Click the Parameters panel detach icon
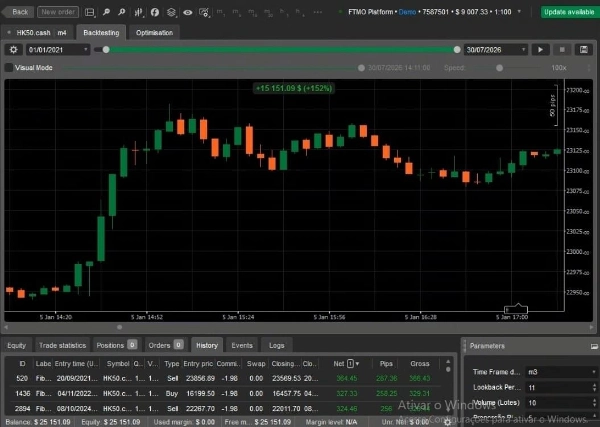Screen dimensions: 600x427 pyautogui.click(x=594, y=346)
